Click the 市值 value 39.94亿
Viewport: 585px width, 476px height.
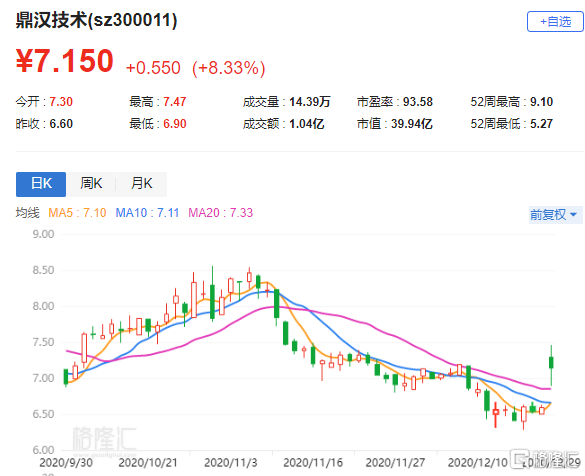(x=412, y=123)
